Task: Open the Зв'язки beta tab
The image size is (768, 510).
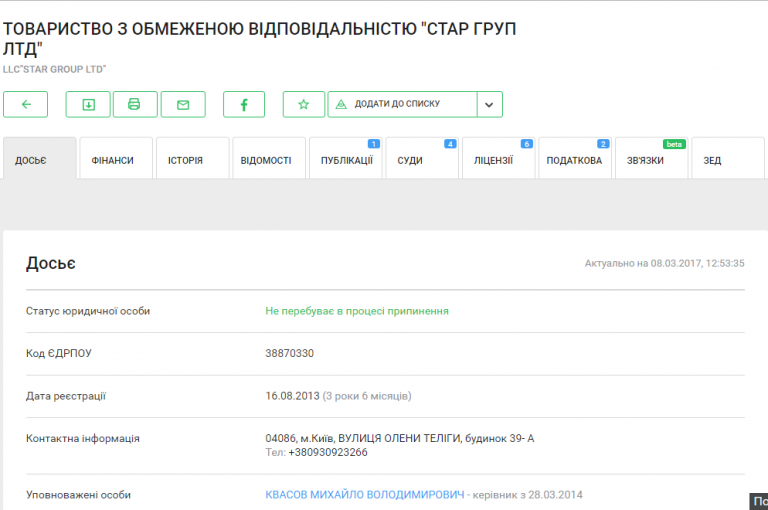Action: (x=651, y=160)
